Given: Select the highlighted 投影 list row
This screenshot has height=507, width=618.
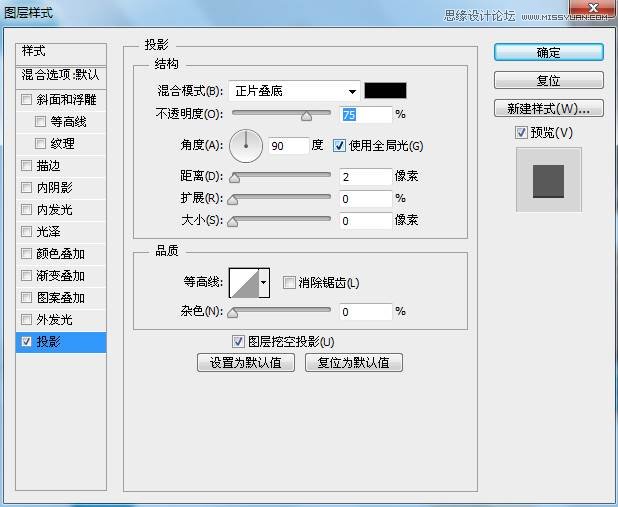Looking at the screenshot, I should coord(61,342).
